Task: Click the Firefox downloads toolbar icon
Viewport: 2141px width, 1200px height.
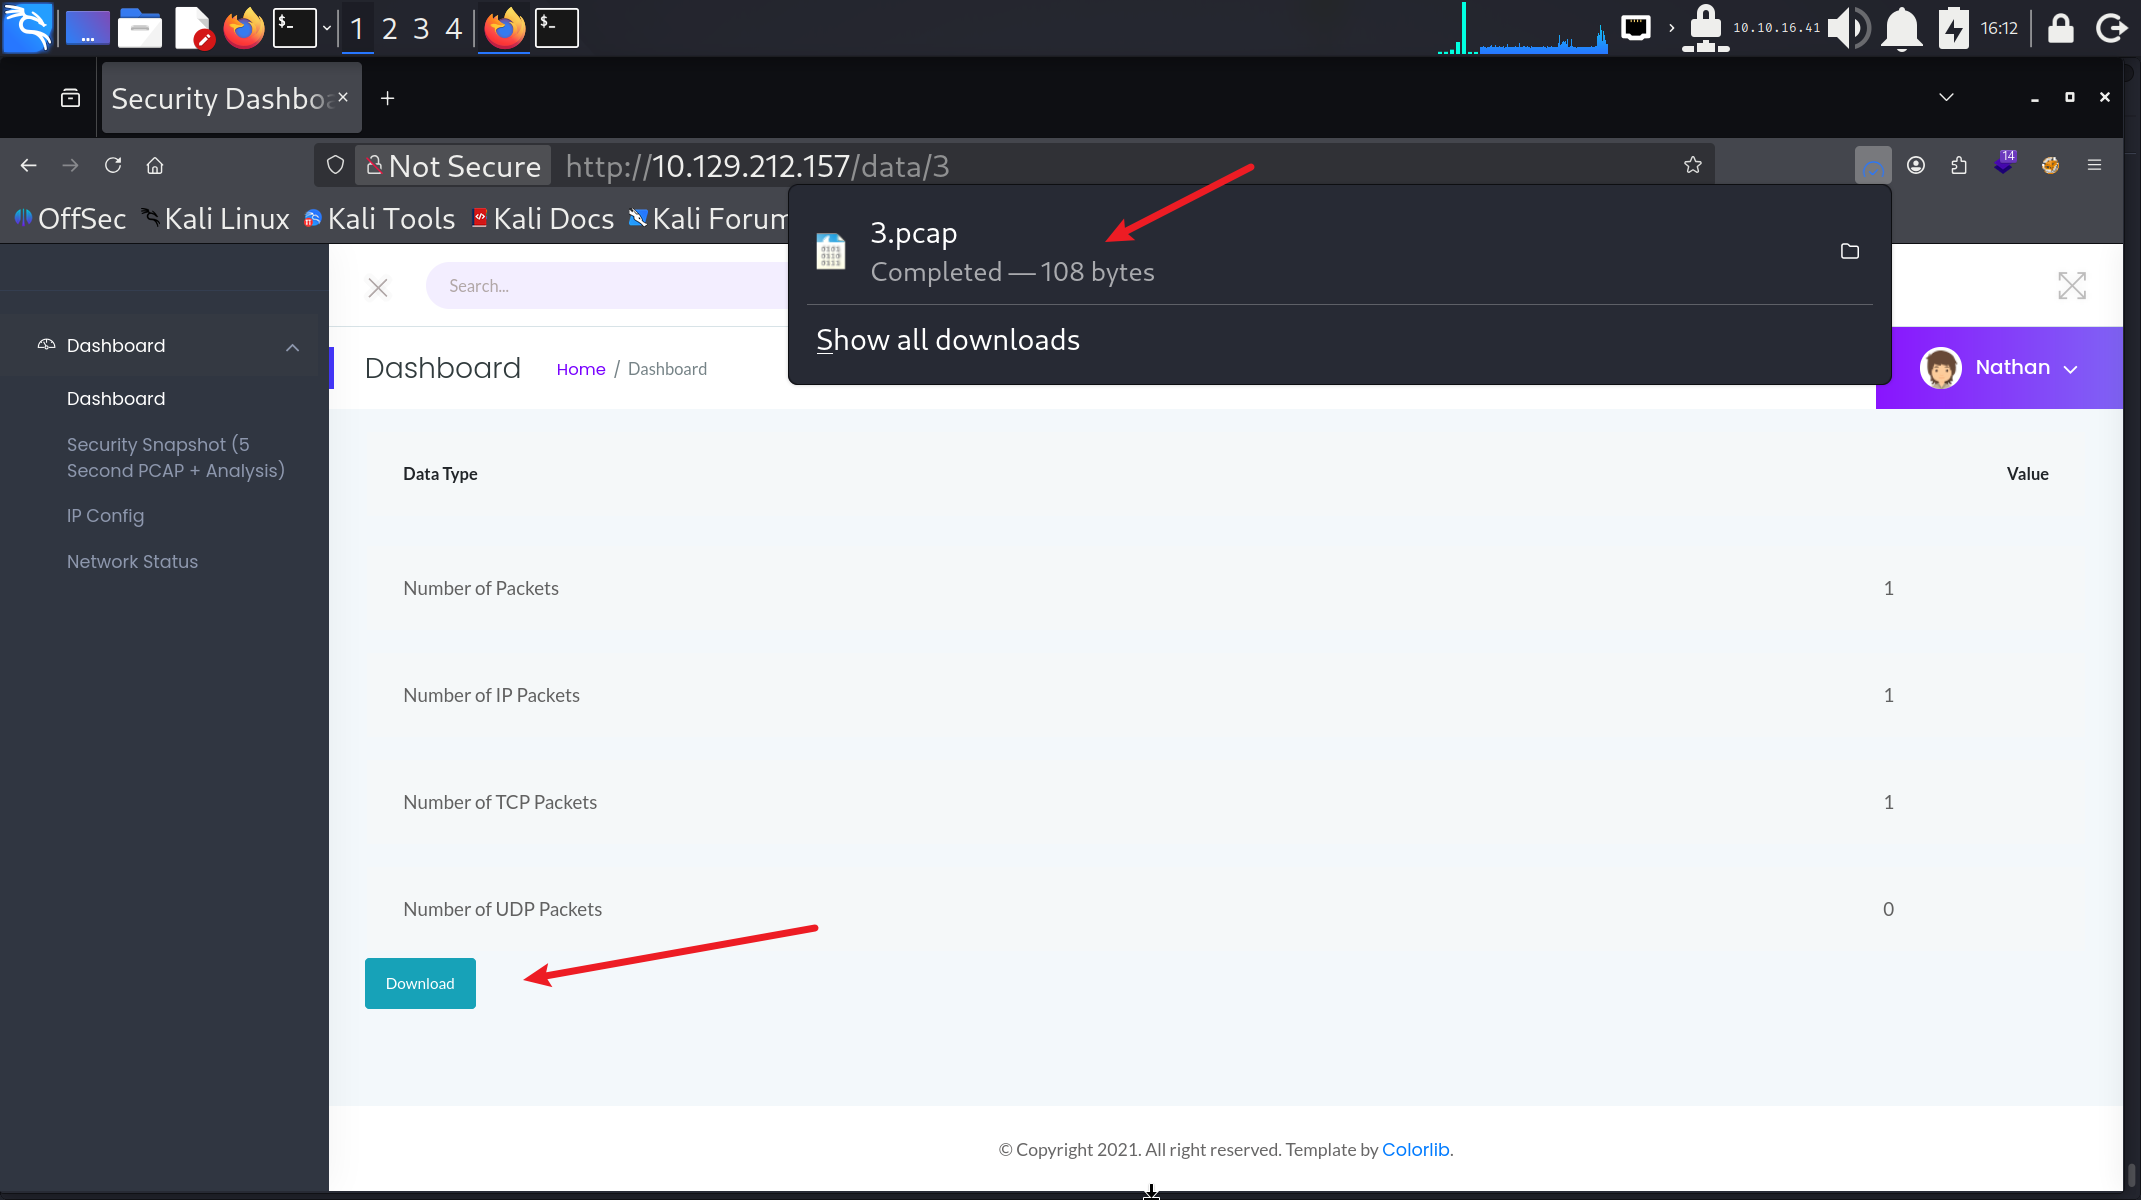Action: pos(1872,165)
